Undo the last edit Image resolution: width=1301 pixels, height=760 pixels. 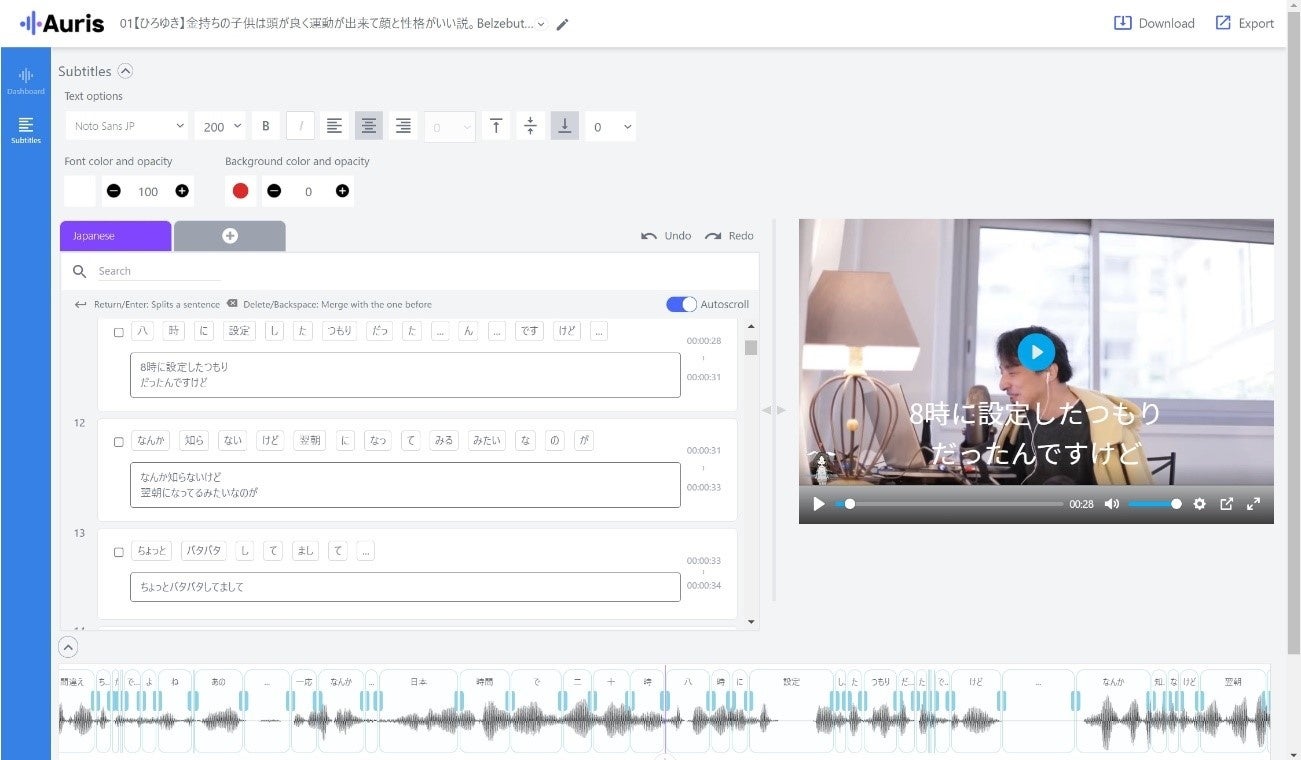pyautogui.click(x=666, y=236)
